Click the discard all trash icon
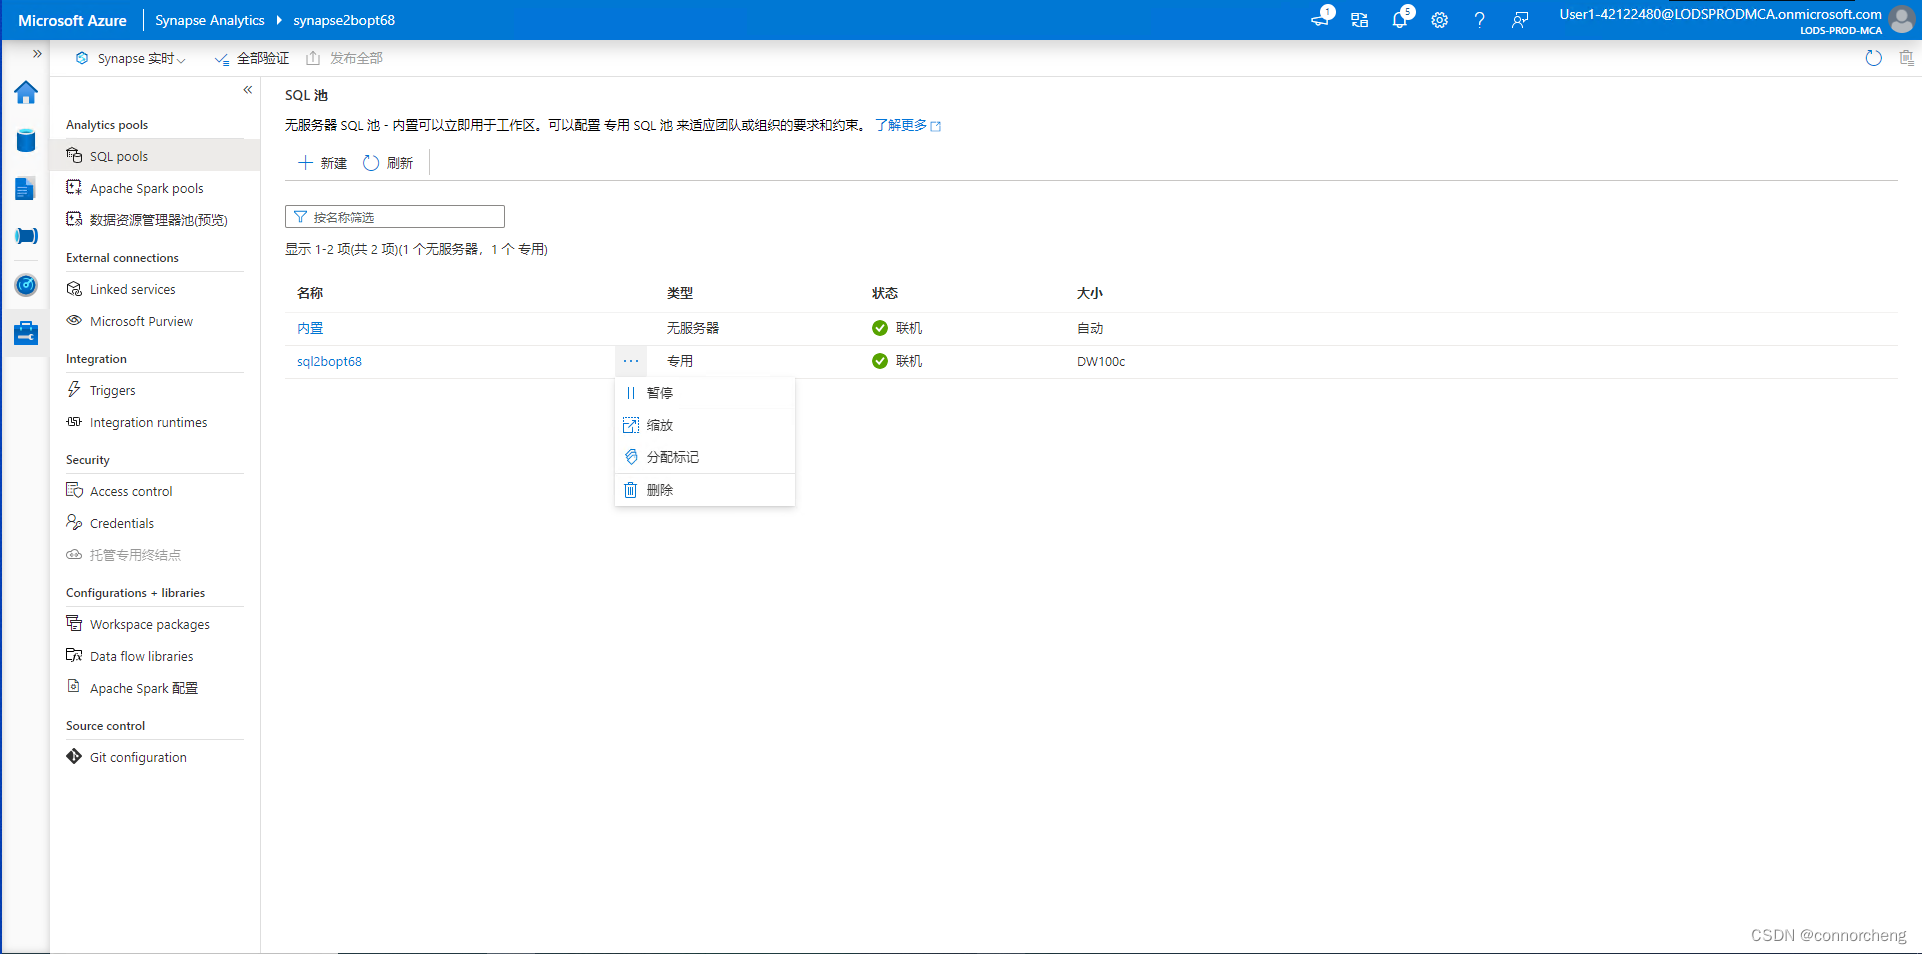This screenshot has width=1922, height=954. (1906, 58)
